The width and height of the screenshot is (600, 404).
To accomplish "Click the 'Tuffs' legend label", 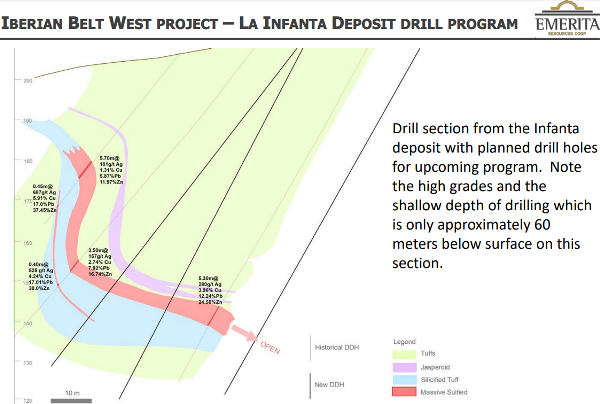I will [428, 354].
